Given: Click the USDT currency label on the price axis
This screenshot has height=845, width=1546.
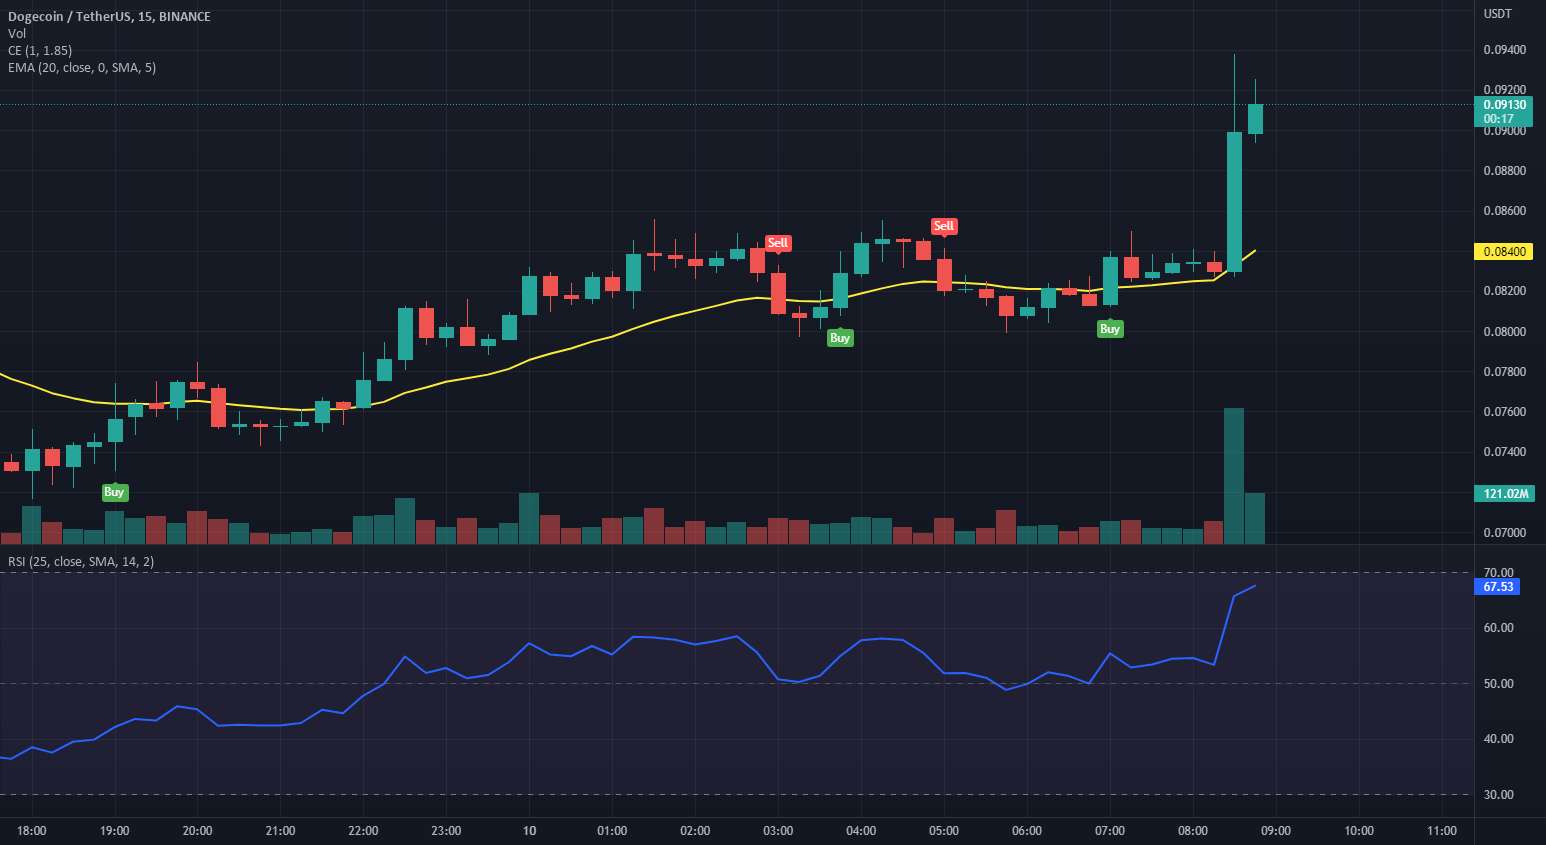Looking at the screenshot, I should (1497, 13).
